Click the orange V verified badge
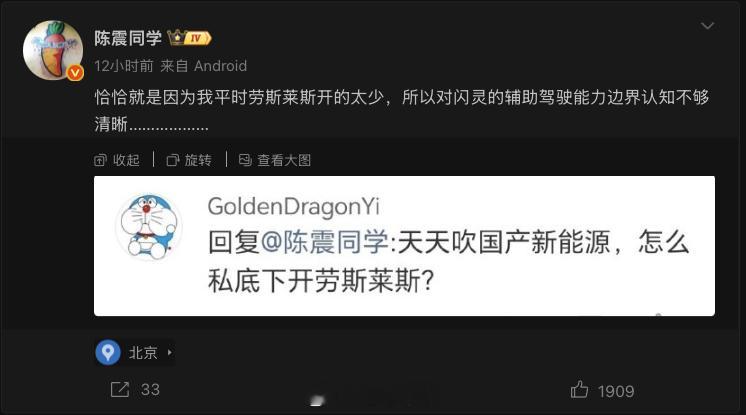The image size is (746, 415). pyautogui.click(x=75, y=73)
